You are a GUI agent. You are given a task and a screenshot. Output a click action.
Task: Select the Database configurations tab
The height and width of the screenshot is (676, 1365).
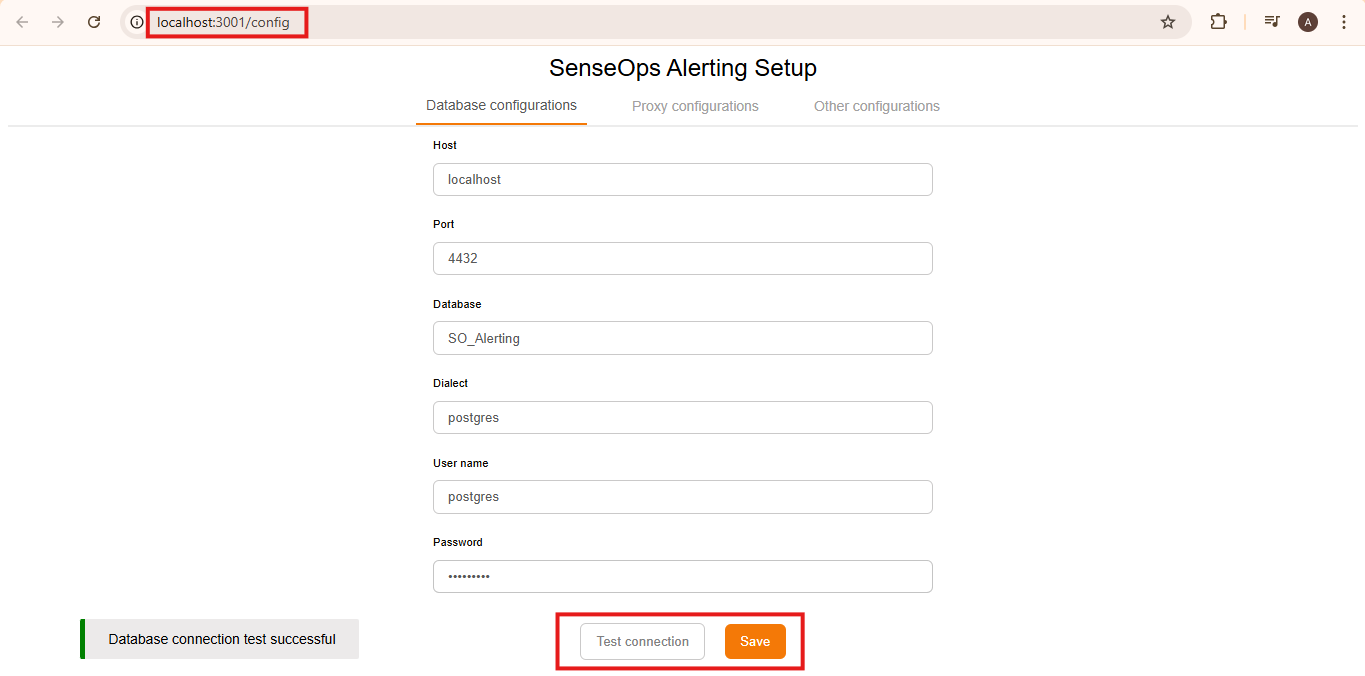pos(500,105)
